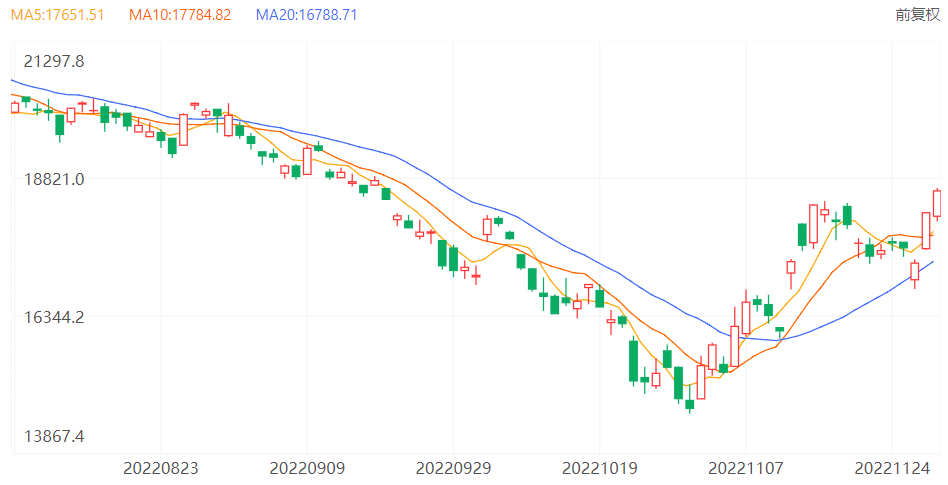Click the MA5 moving average label
The height and width of the screenshot is (485, 948).
pos(58,15)
